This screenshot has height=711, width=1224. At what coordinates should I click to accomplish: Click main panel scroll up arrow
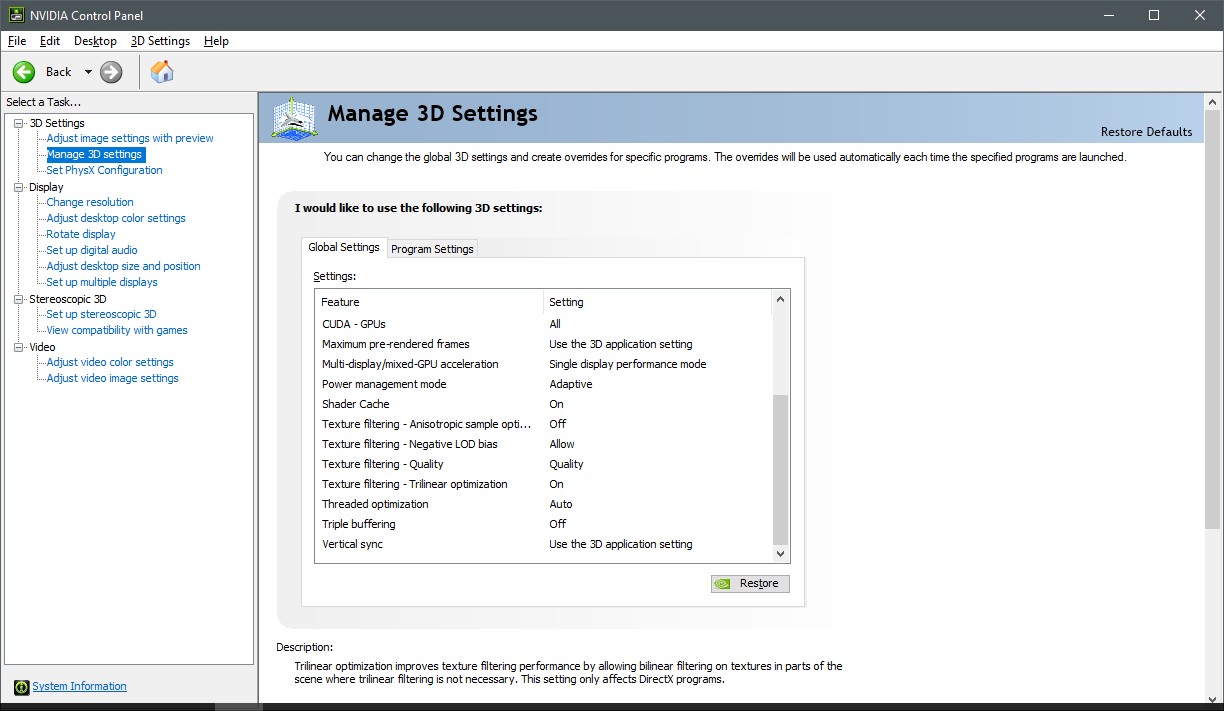pyautogui.click(x=1213, y=104)
